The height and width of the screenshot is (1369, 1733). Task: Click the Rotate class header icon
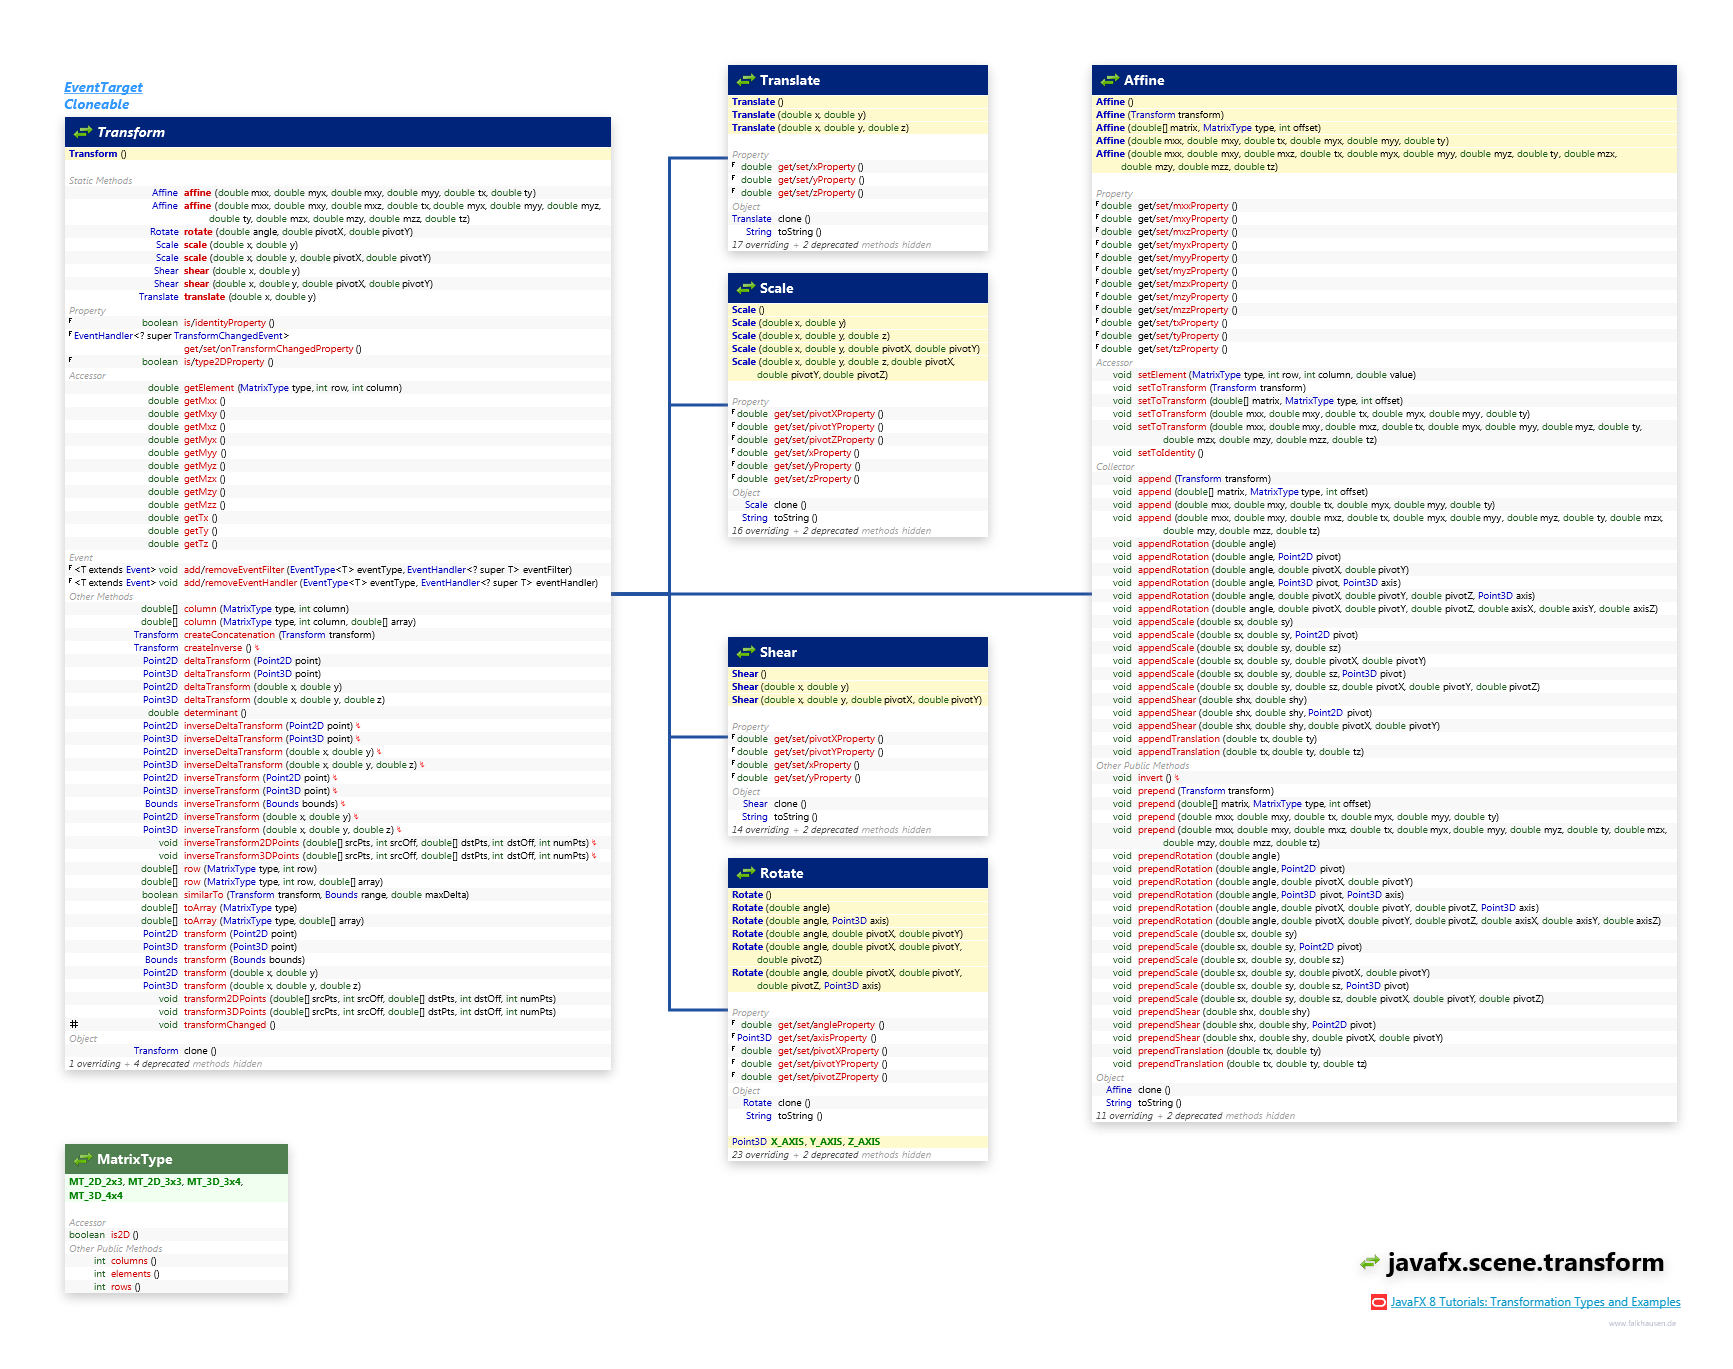[x=746, y=873]
